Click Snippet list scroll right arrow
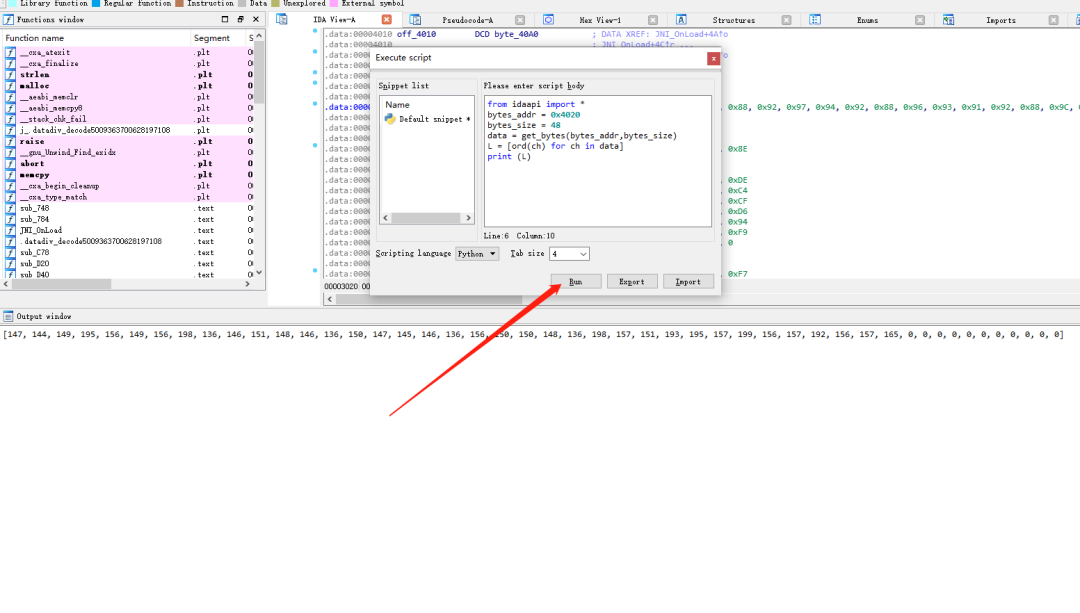The width and height of the screenshot is (1080, 613). coord(468,218)
